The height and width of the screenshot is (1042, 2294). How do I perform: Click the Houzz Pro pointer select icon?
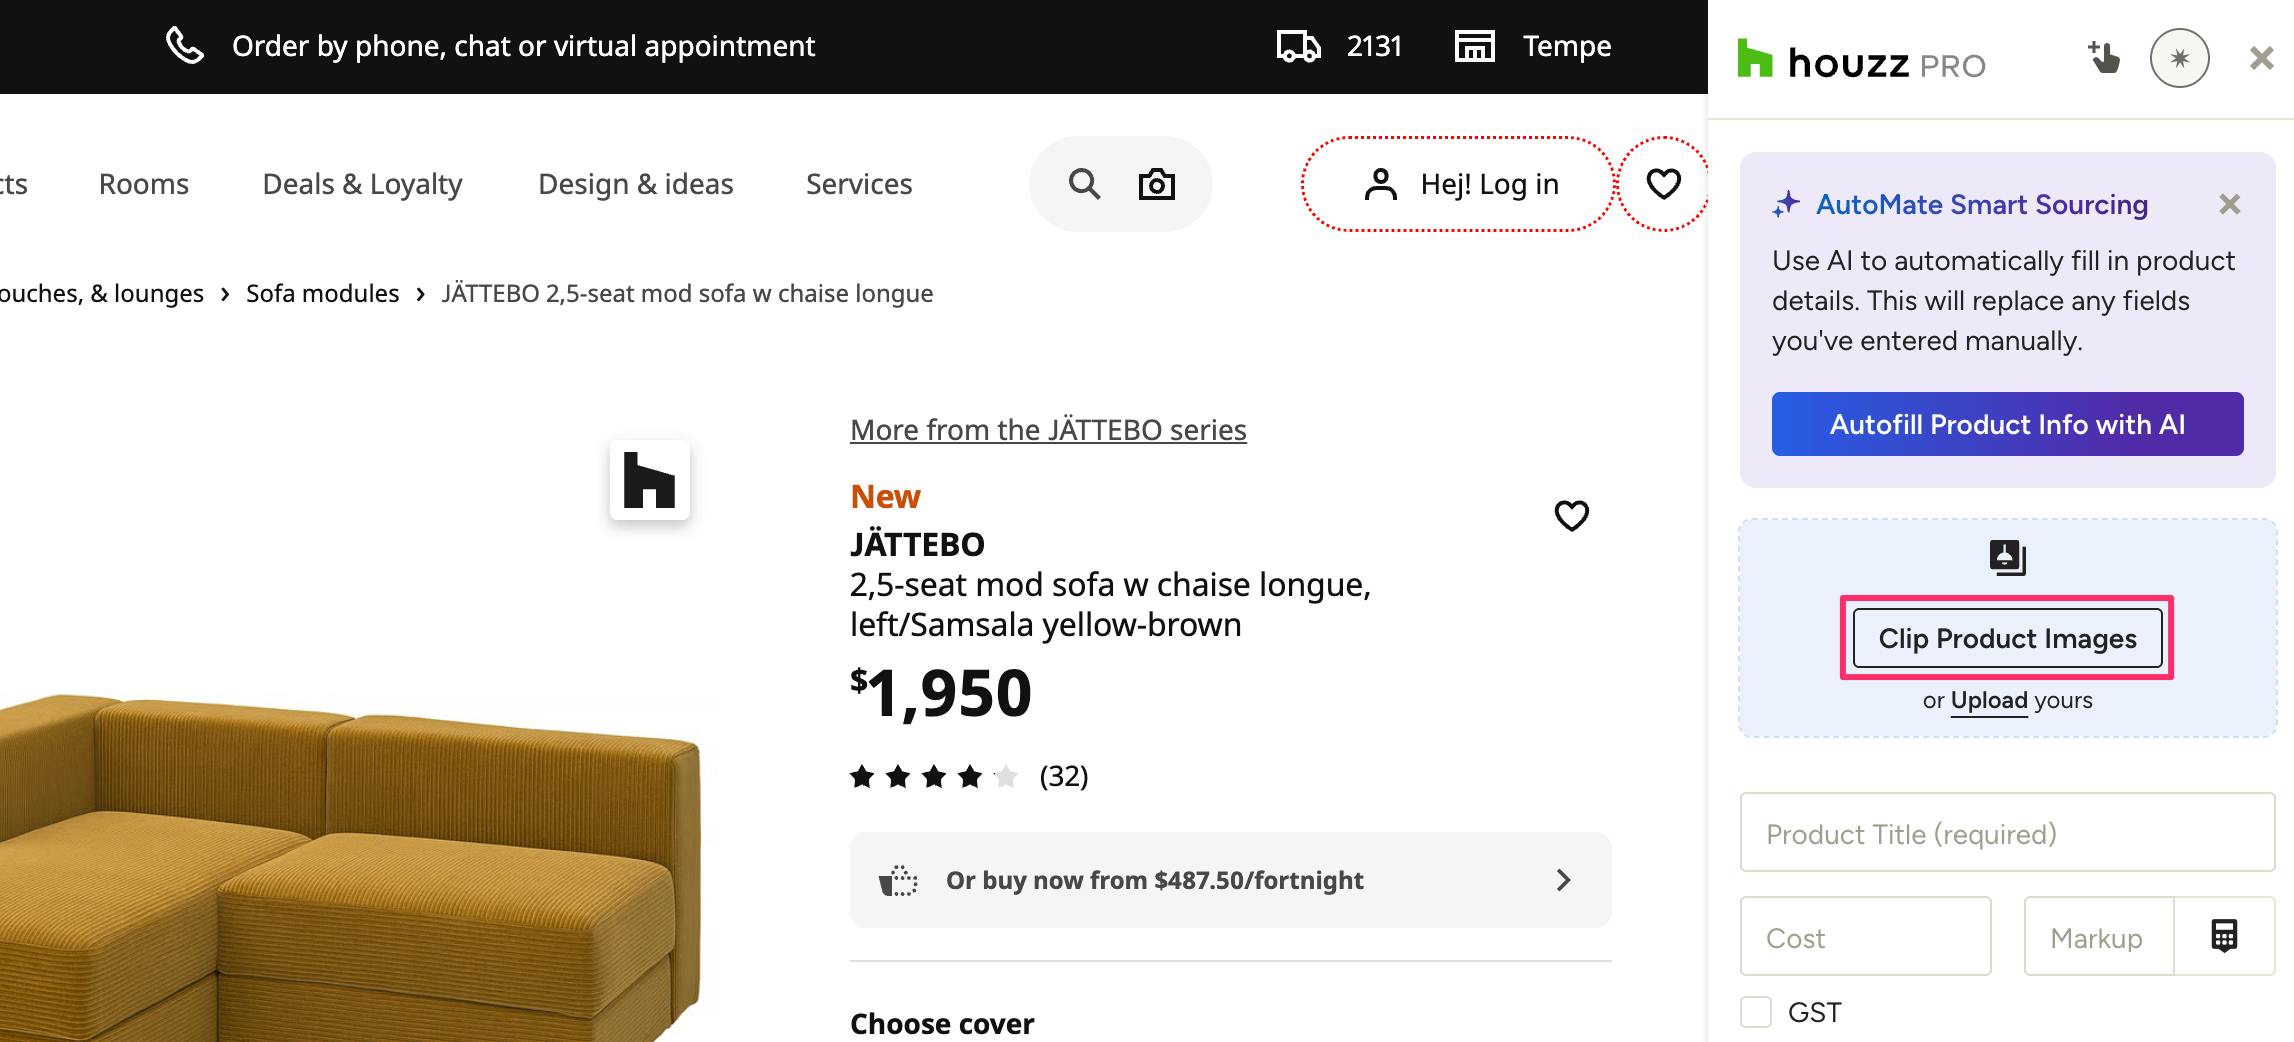coord(2103,58)
